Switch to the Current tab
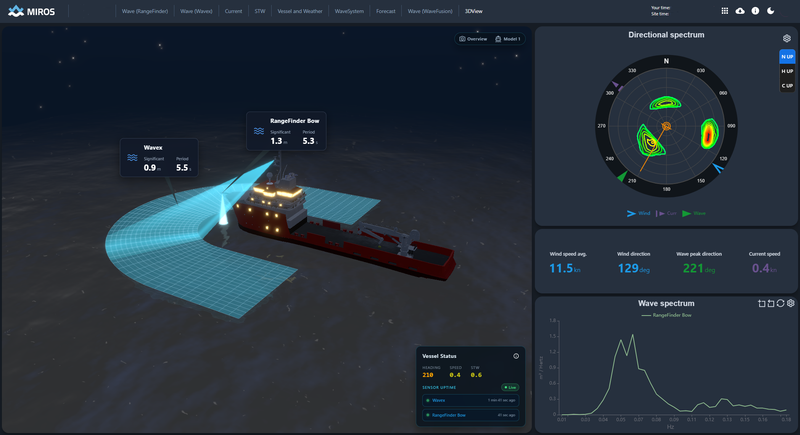This screenshot has width=800, height=435. tap(233, 11)
